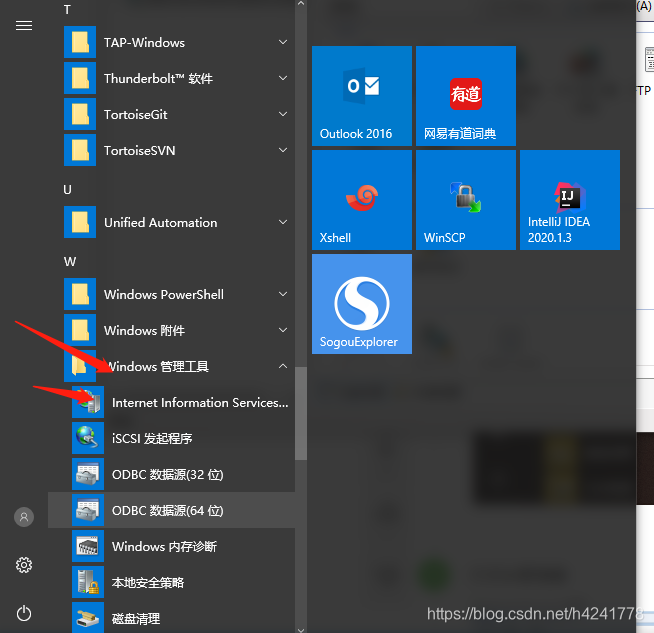
Task: Open the Settings gear icon
Action: pos(24,565)
